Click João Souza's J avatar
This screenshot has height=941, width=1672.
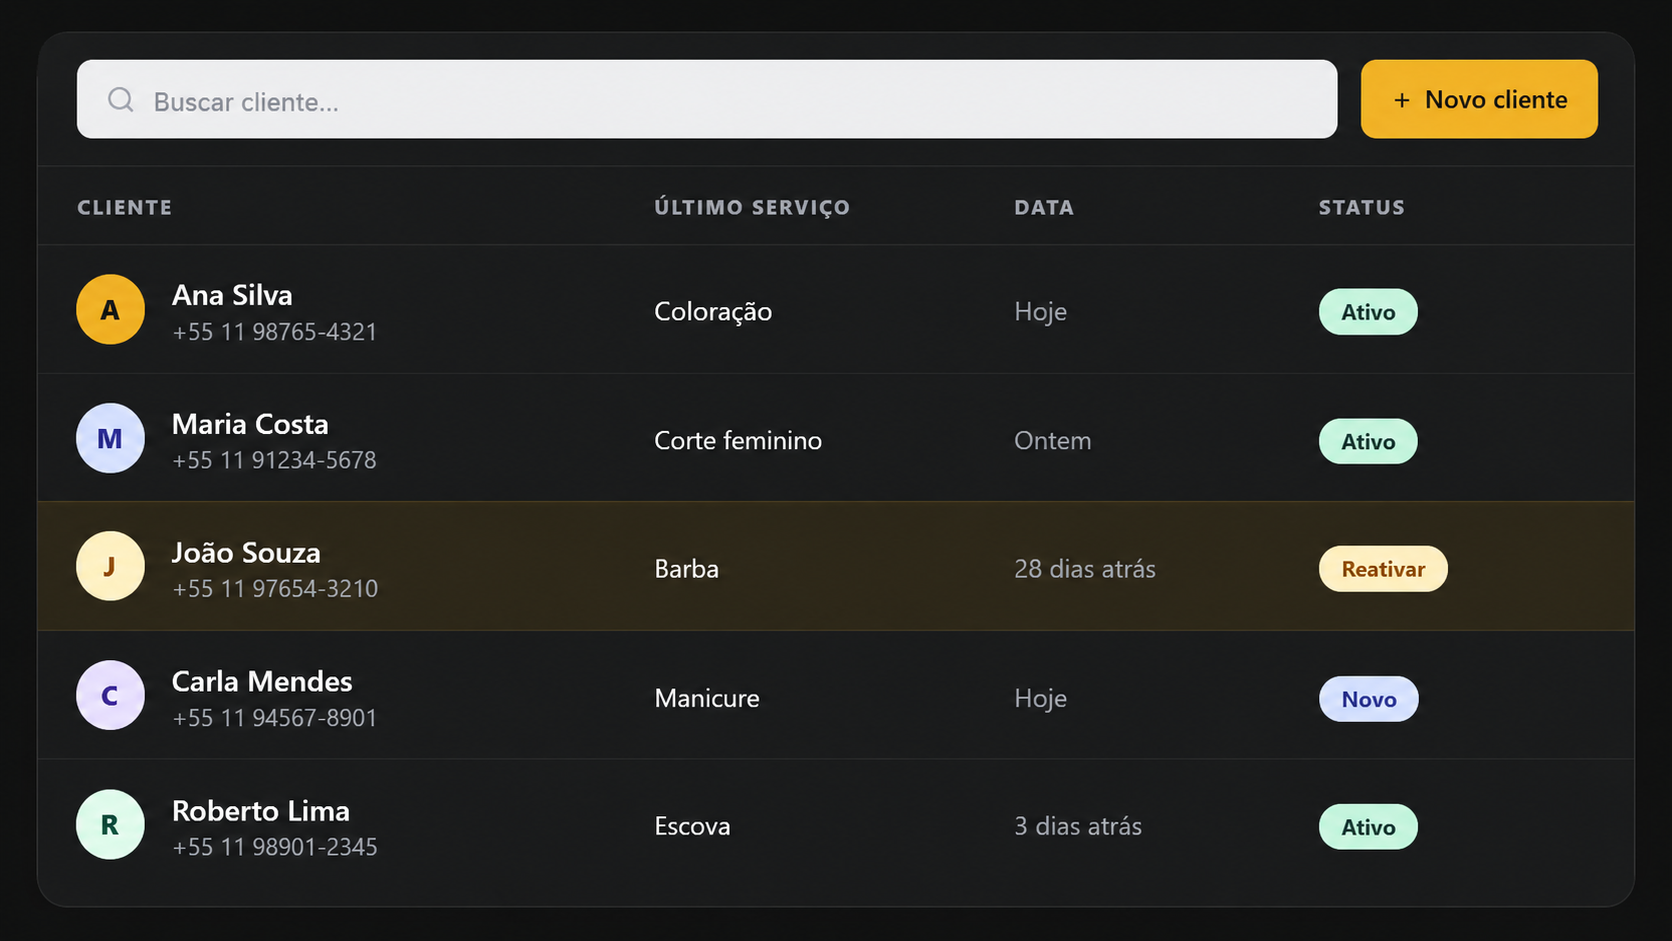pyautogui.click(x=110, y=566)
